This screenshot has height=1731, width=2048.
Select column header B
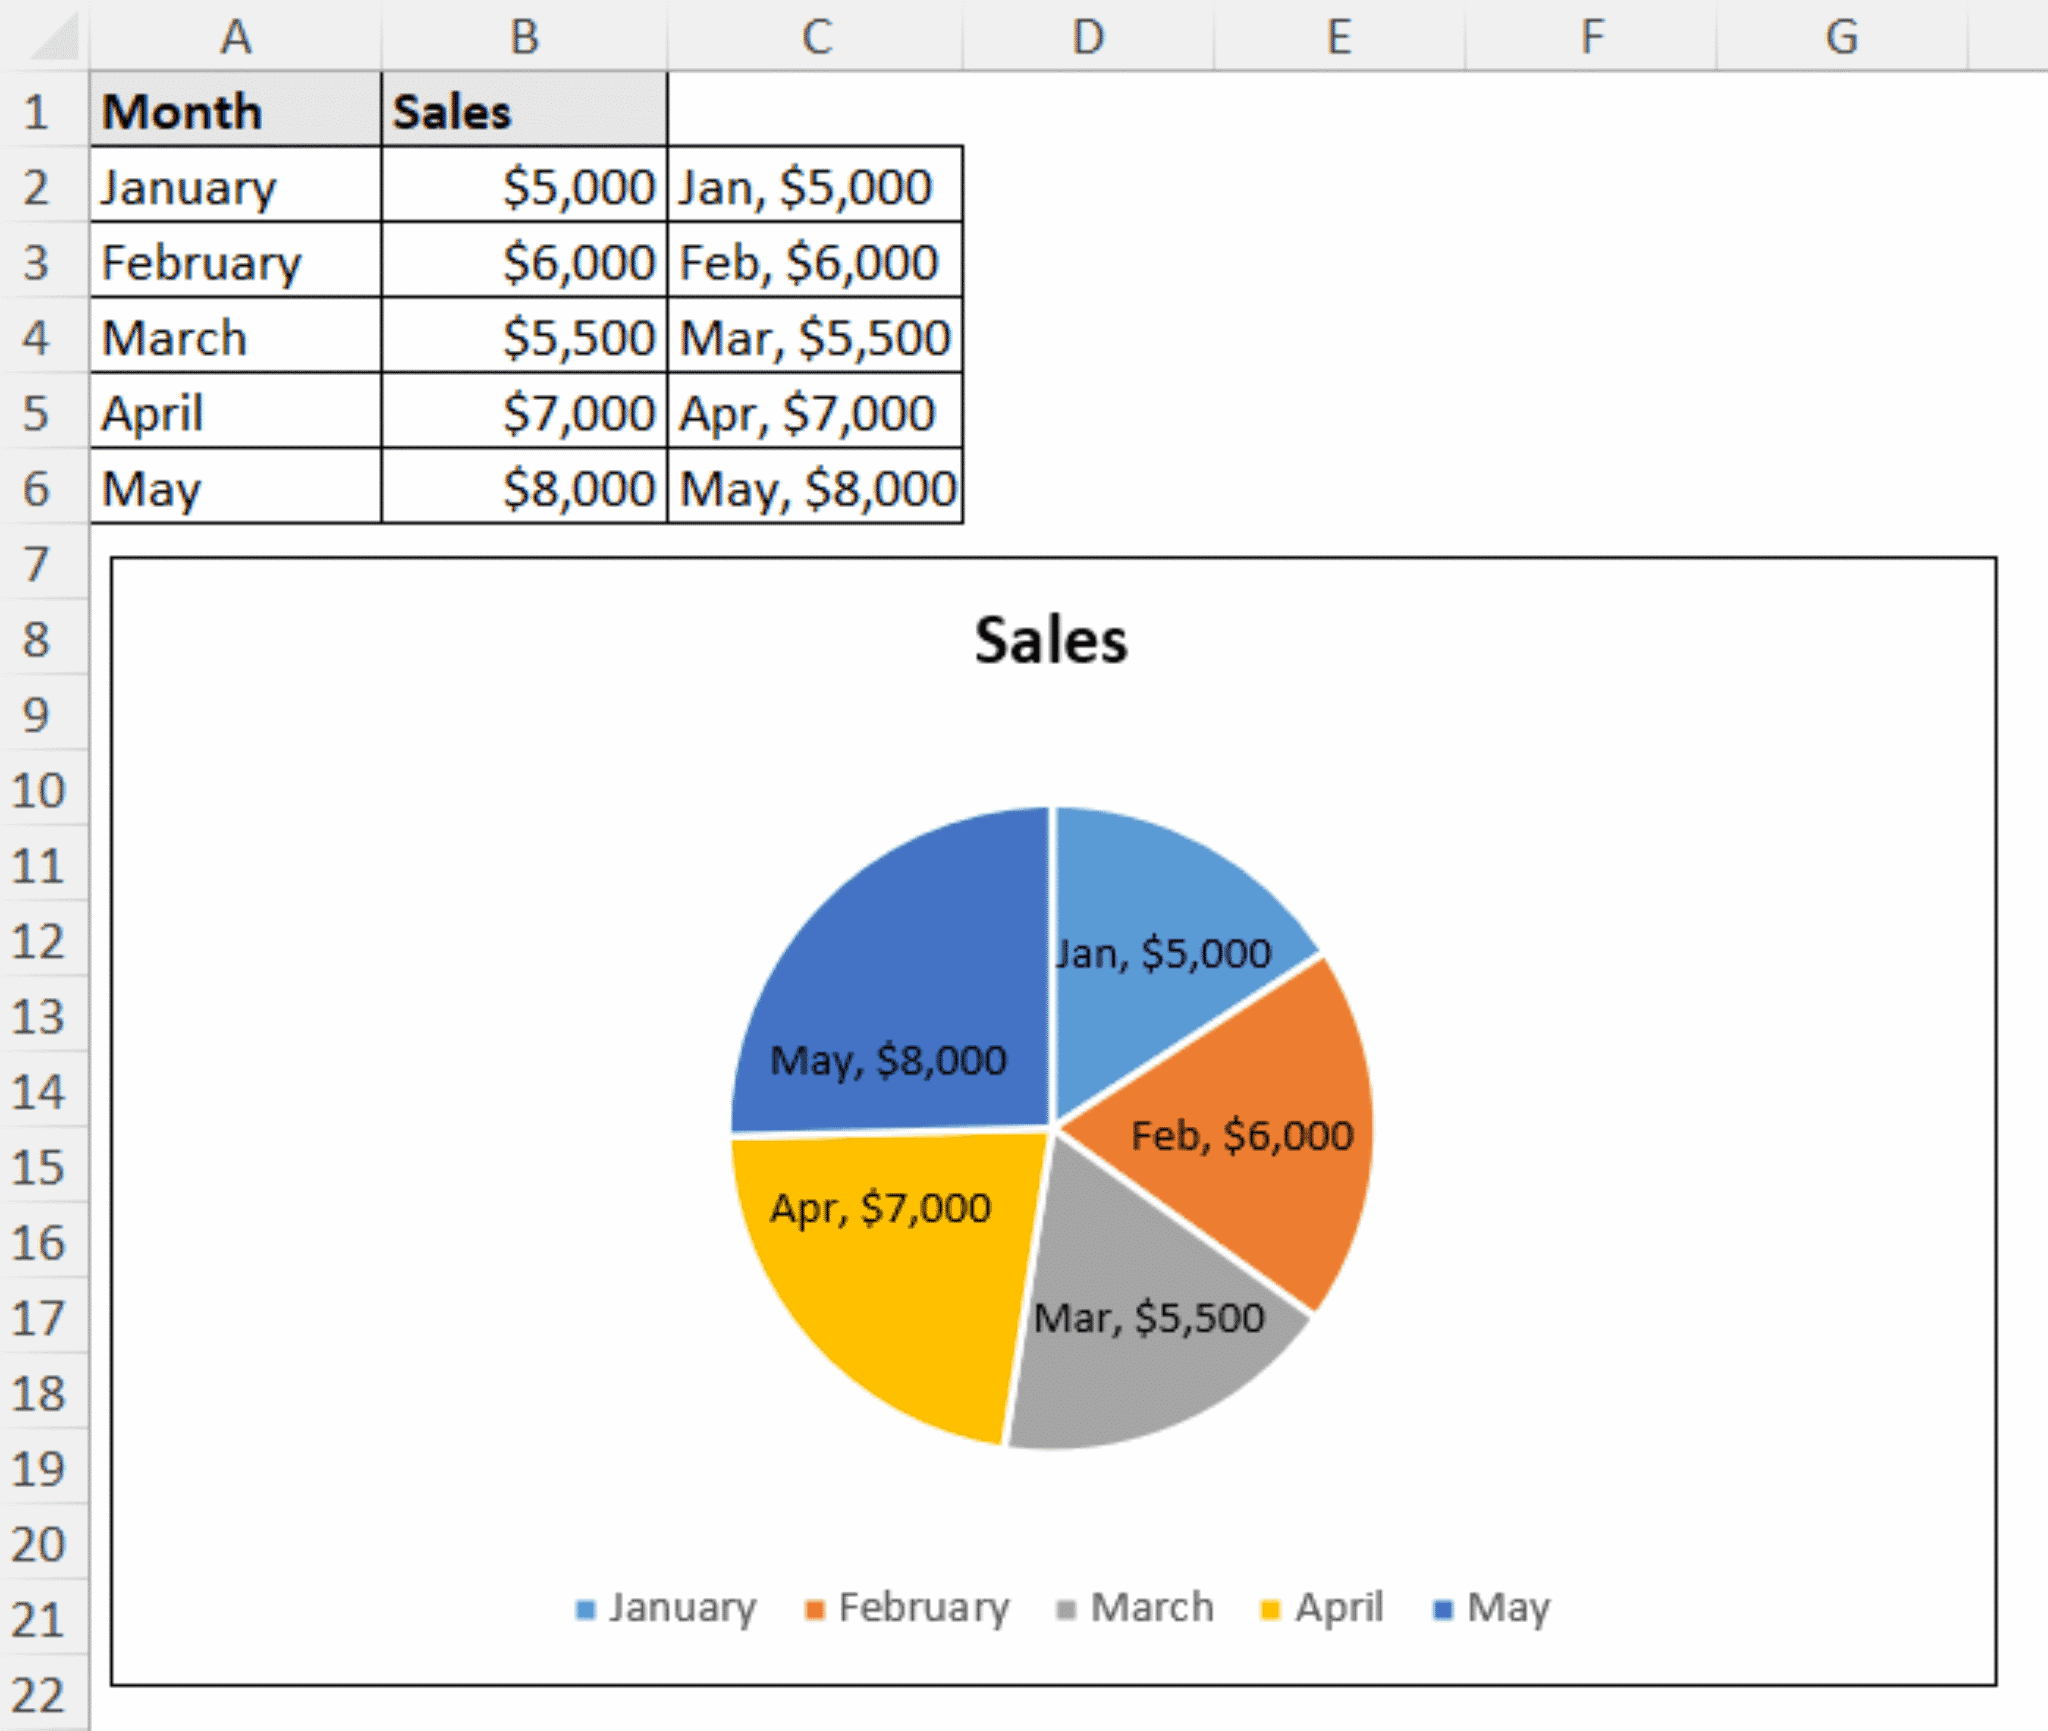tap(523, 38)
